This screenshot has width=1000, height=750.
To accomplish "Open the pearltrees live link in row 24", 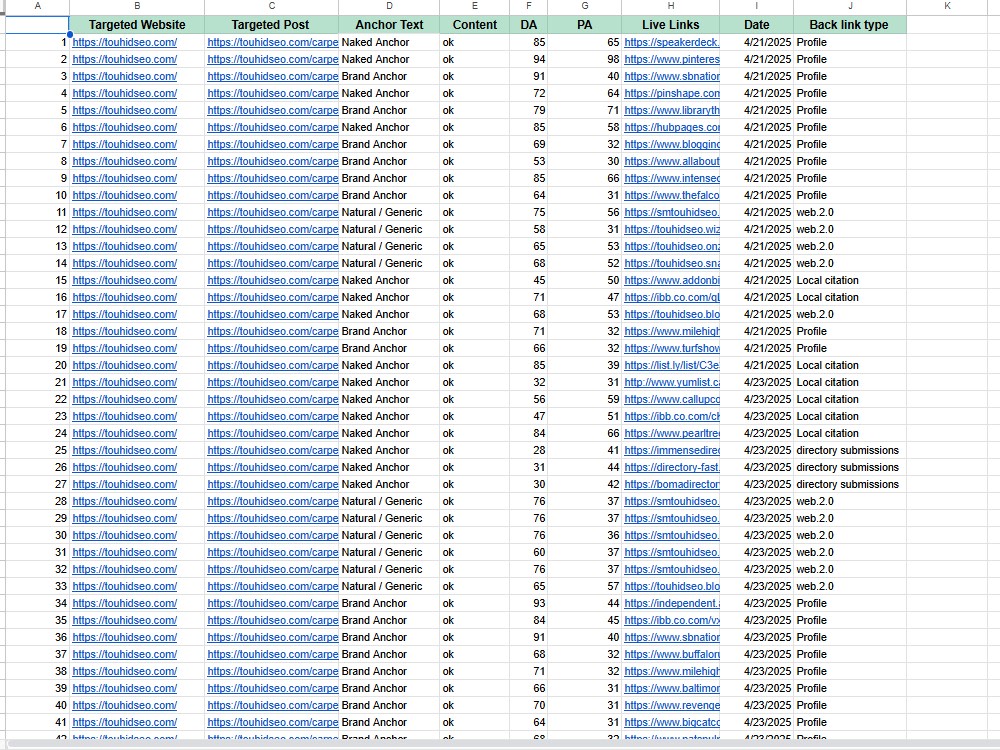I will 668,433.
